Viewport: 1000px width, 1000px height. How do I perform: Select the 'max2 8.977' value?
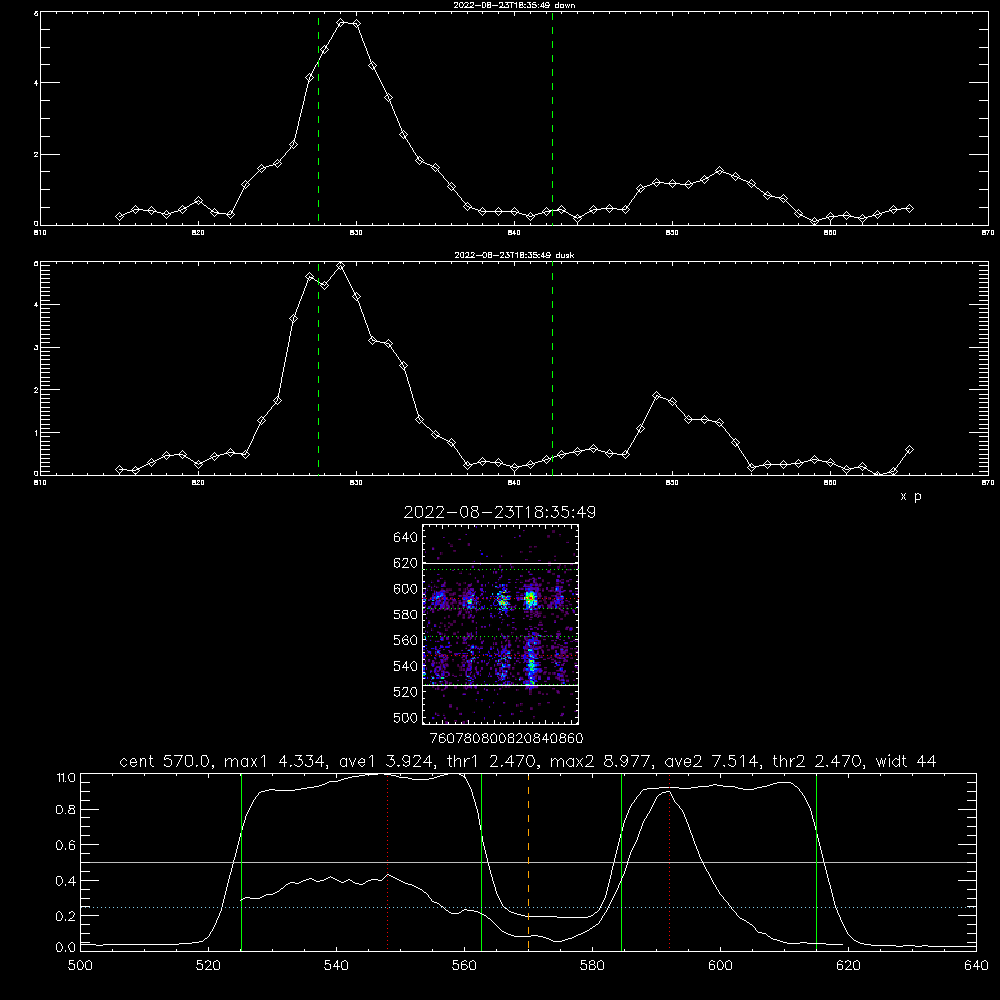[x=601, y=761]
